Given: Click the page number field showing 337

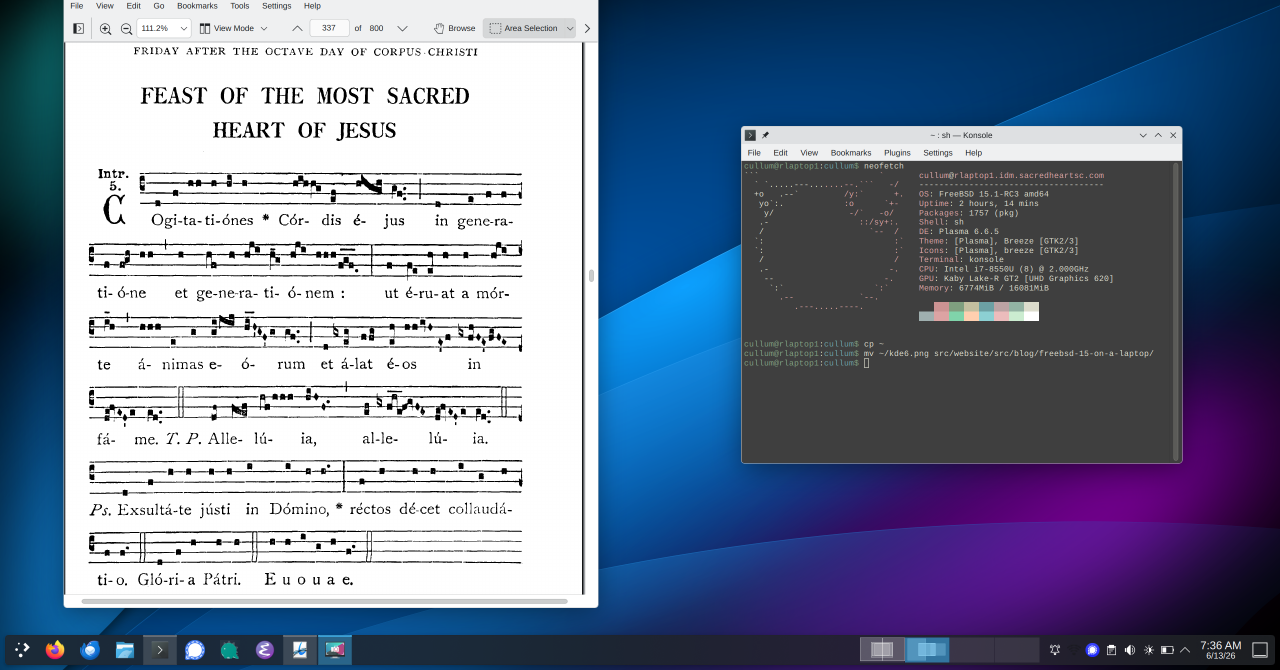Looking at the screenshot, I should 330,28.
